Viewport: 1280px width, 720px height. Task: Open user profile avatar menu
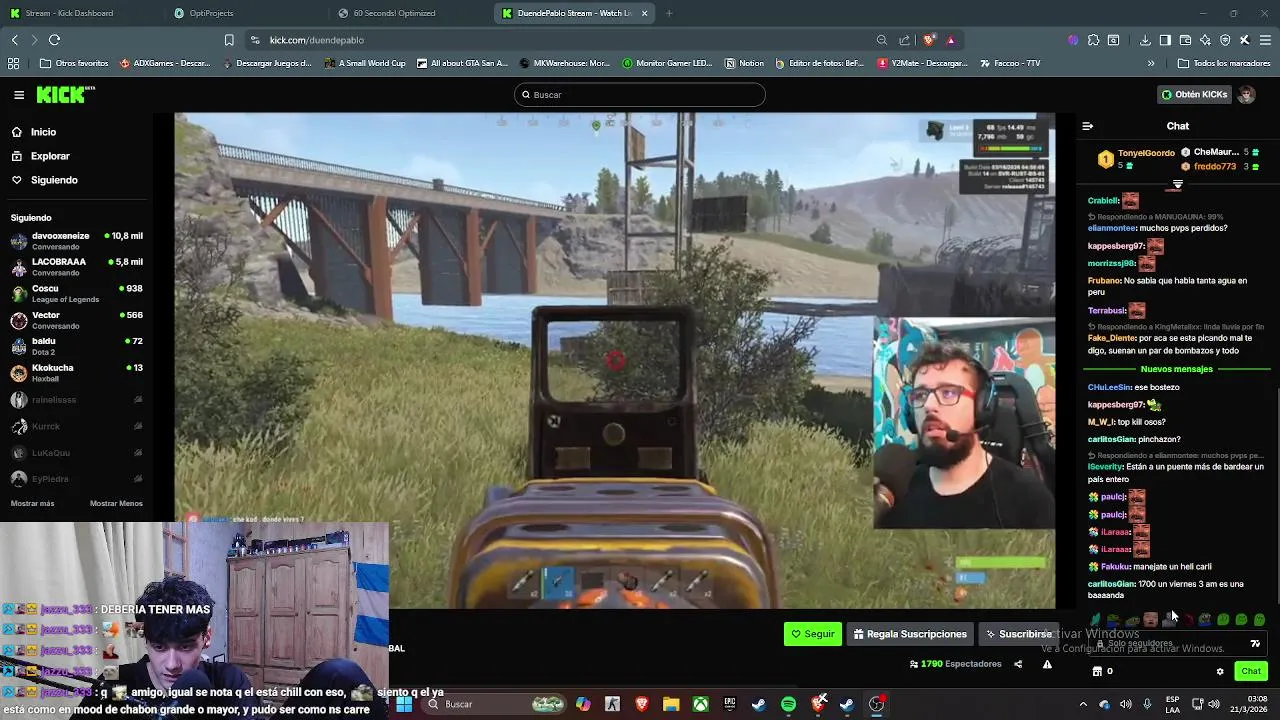[x=1246, y=95]
